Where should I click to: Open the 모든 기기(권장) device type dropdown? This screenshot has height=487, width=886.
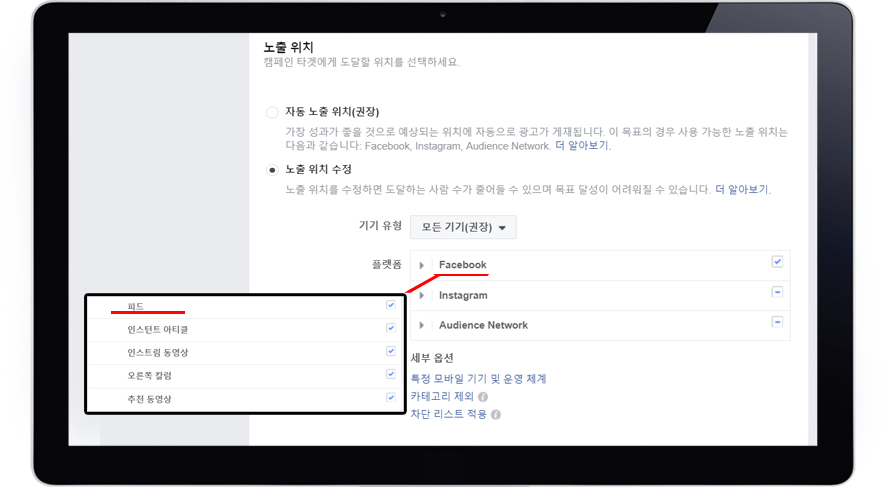463,227
